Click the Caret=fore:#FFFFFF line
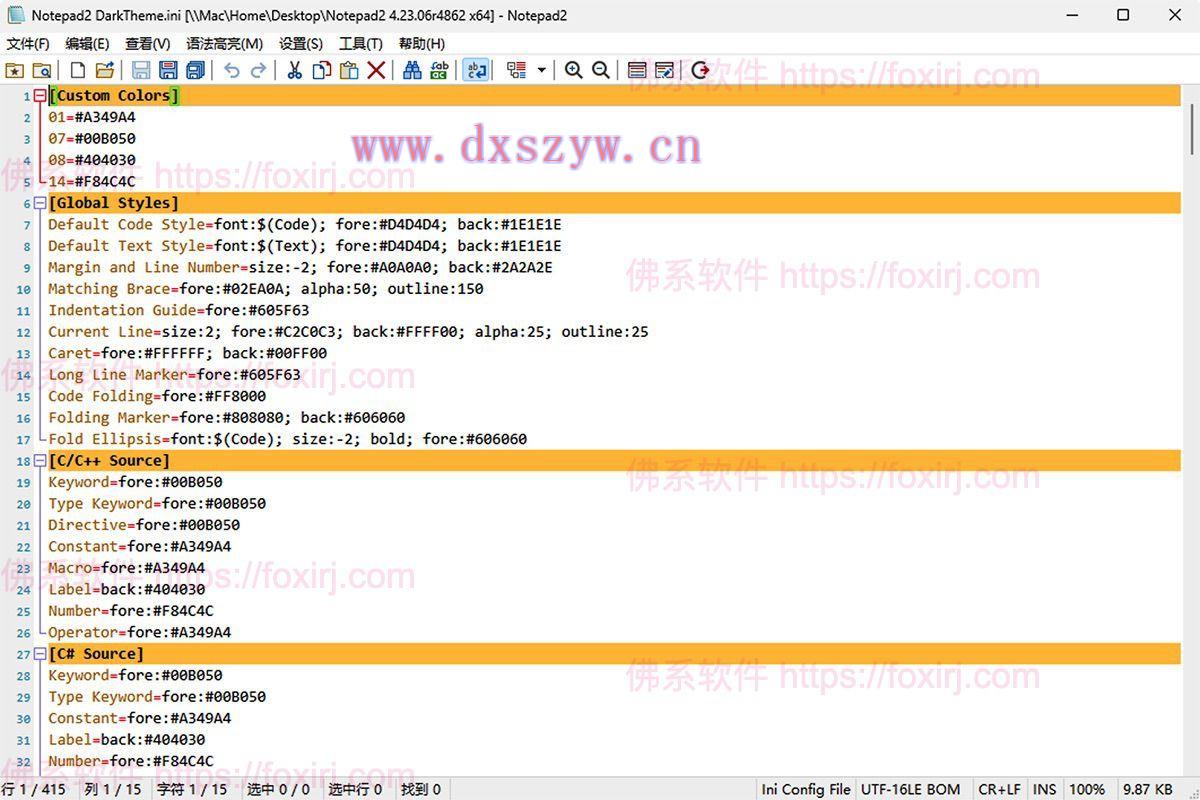1200x800 pixels. [188, 353]
